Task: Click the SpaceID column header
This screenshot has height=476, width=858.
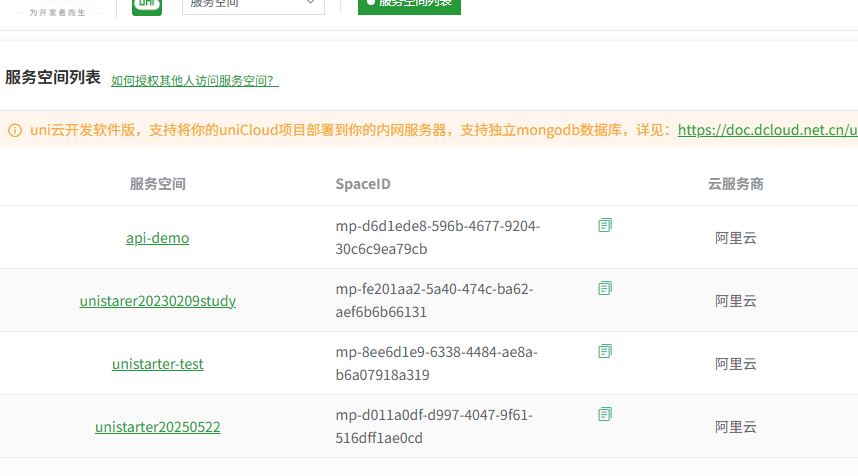Action: (363, 184)
